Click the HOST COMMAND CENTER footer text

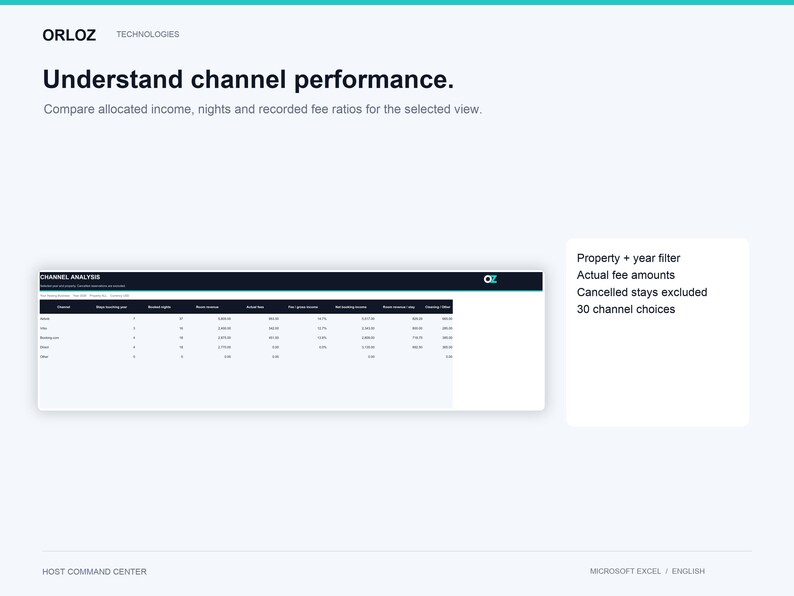tap(94, 572)
